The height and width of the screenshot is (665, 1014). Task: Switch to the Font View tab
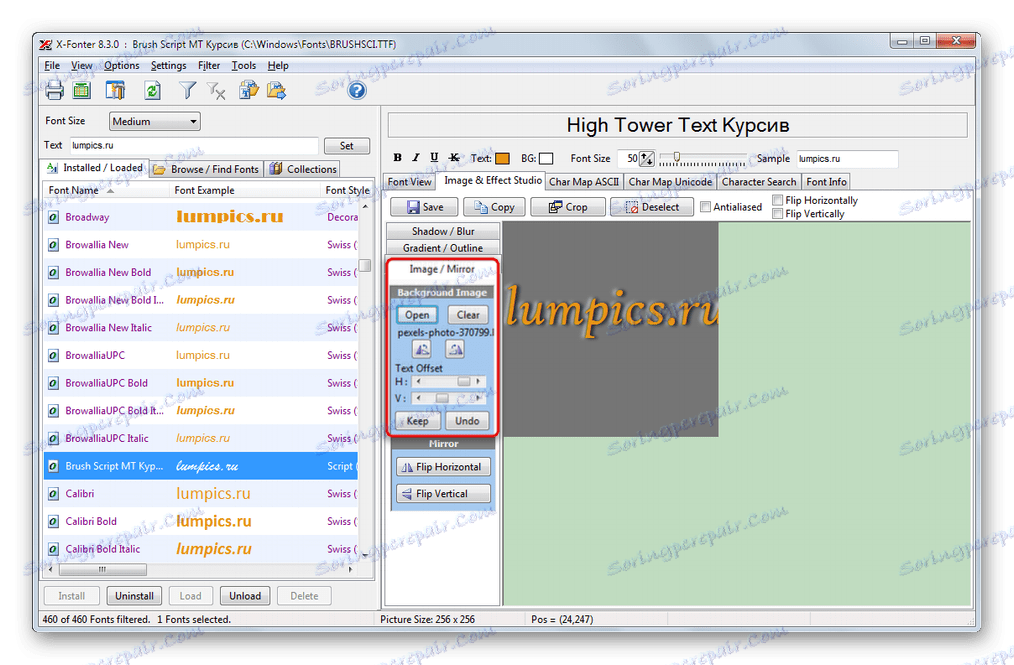pyautogui.click(x=410, y=182)
